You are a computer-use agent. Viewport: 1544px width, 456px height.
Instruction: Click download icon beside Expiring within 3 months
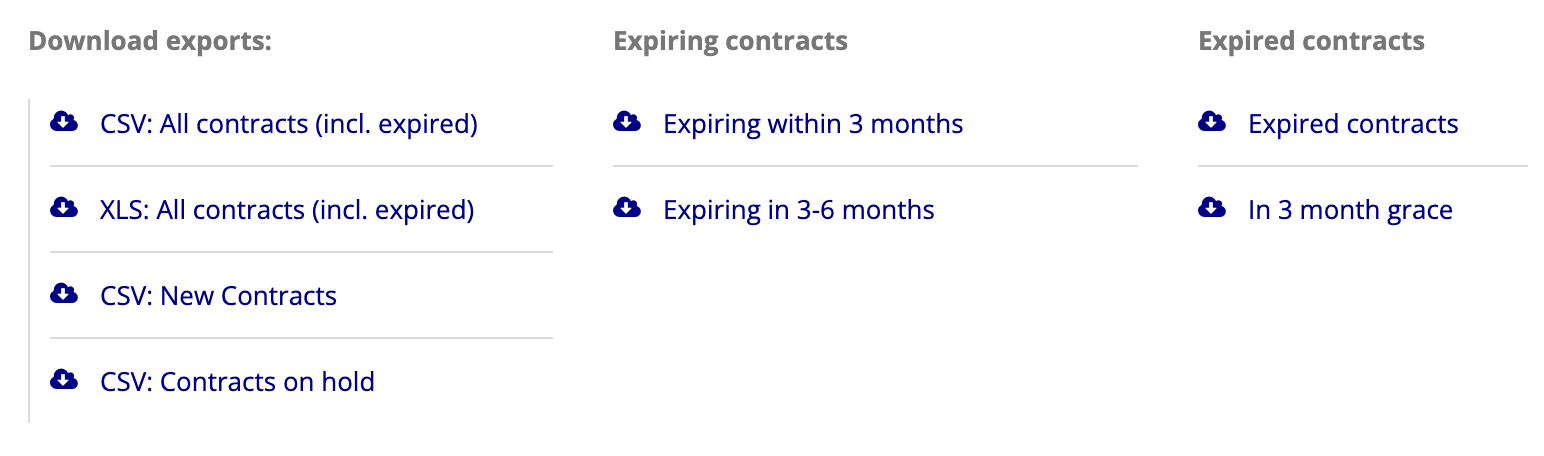pos(627,123)
